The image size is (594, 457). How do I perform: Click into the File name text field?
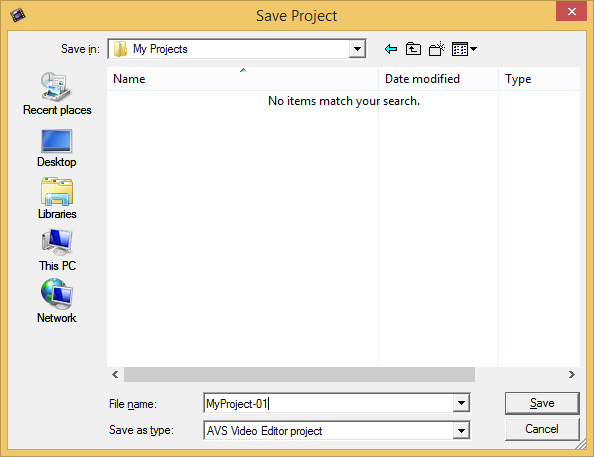(328, 403)
